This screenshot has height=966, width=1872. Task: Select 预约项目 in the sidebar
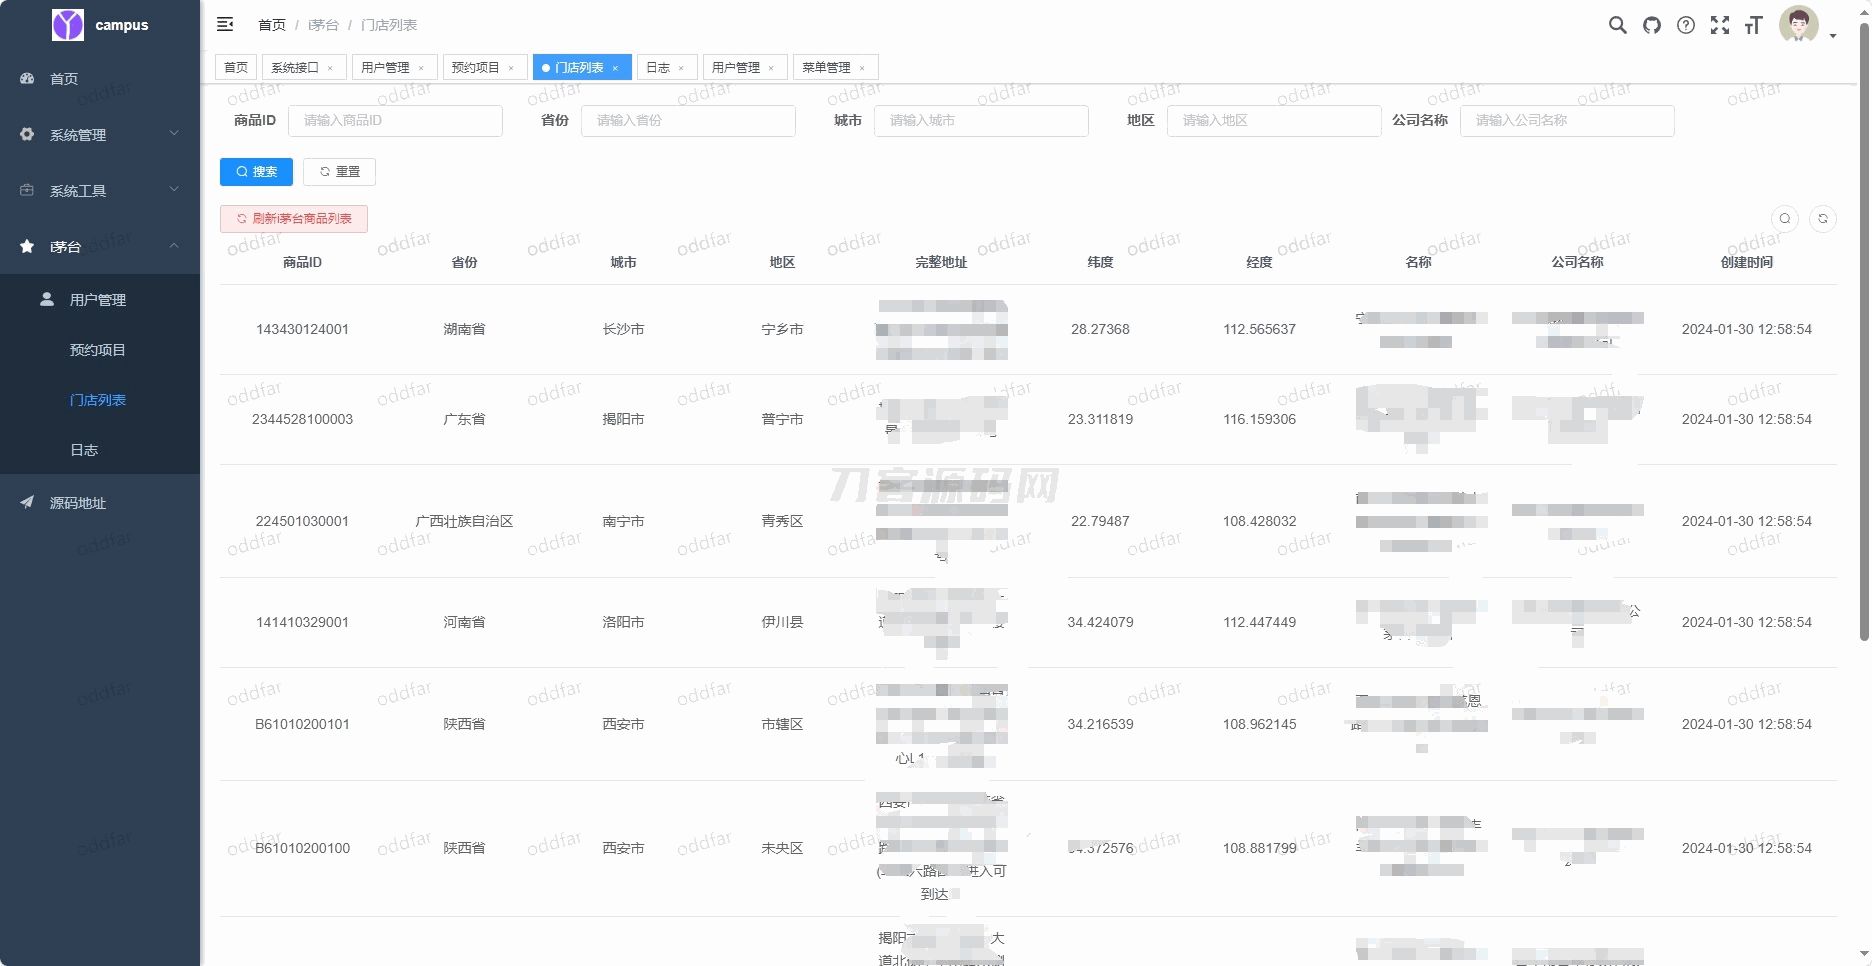coord(97,350)
